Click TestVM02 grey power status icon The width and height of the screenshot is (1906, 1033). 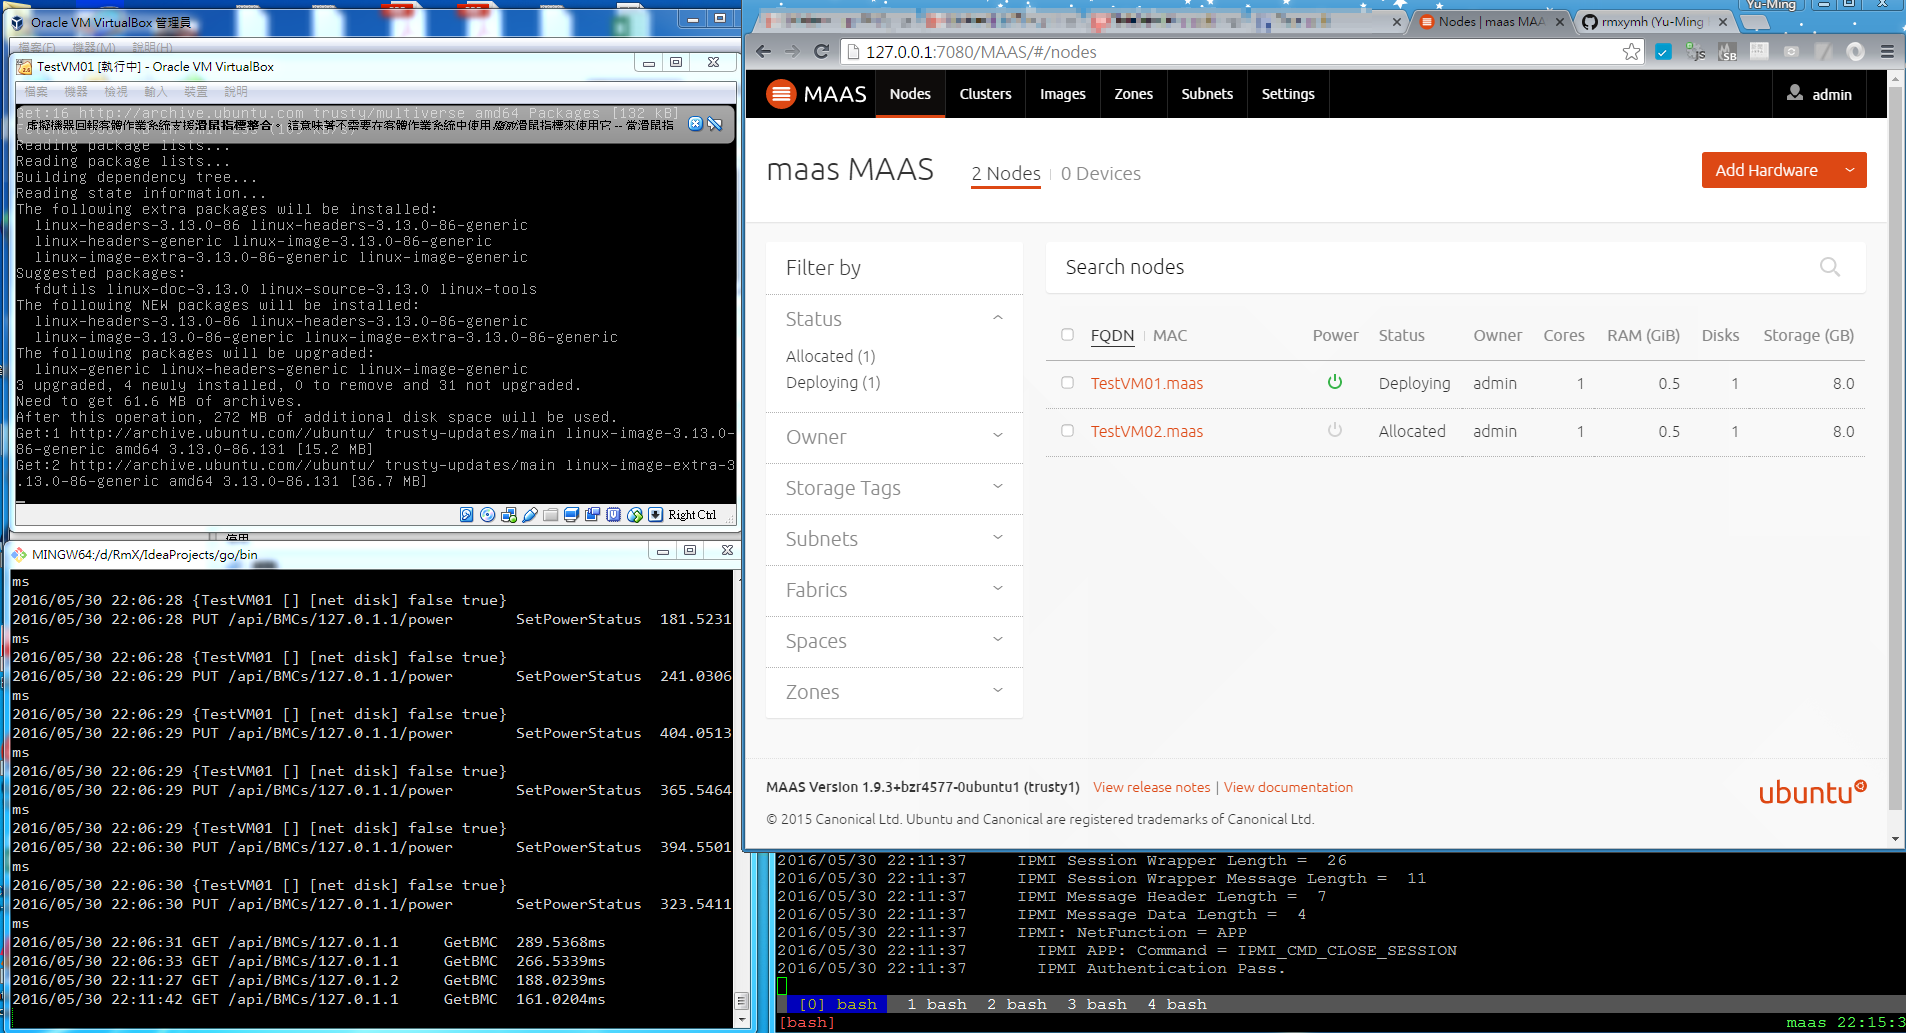(1335, 430)
